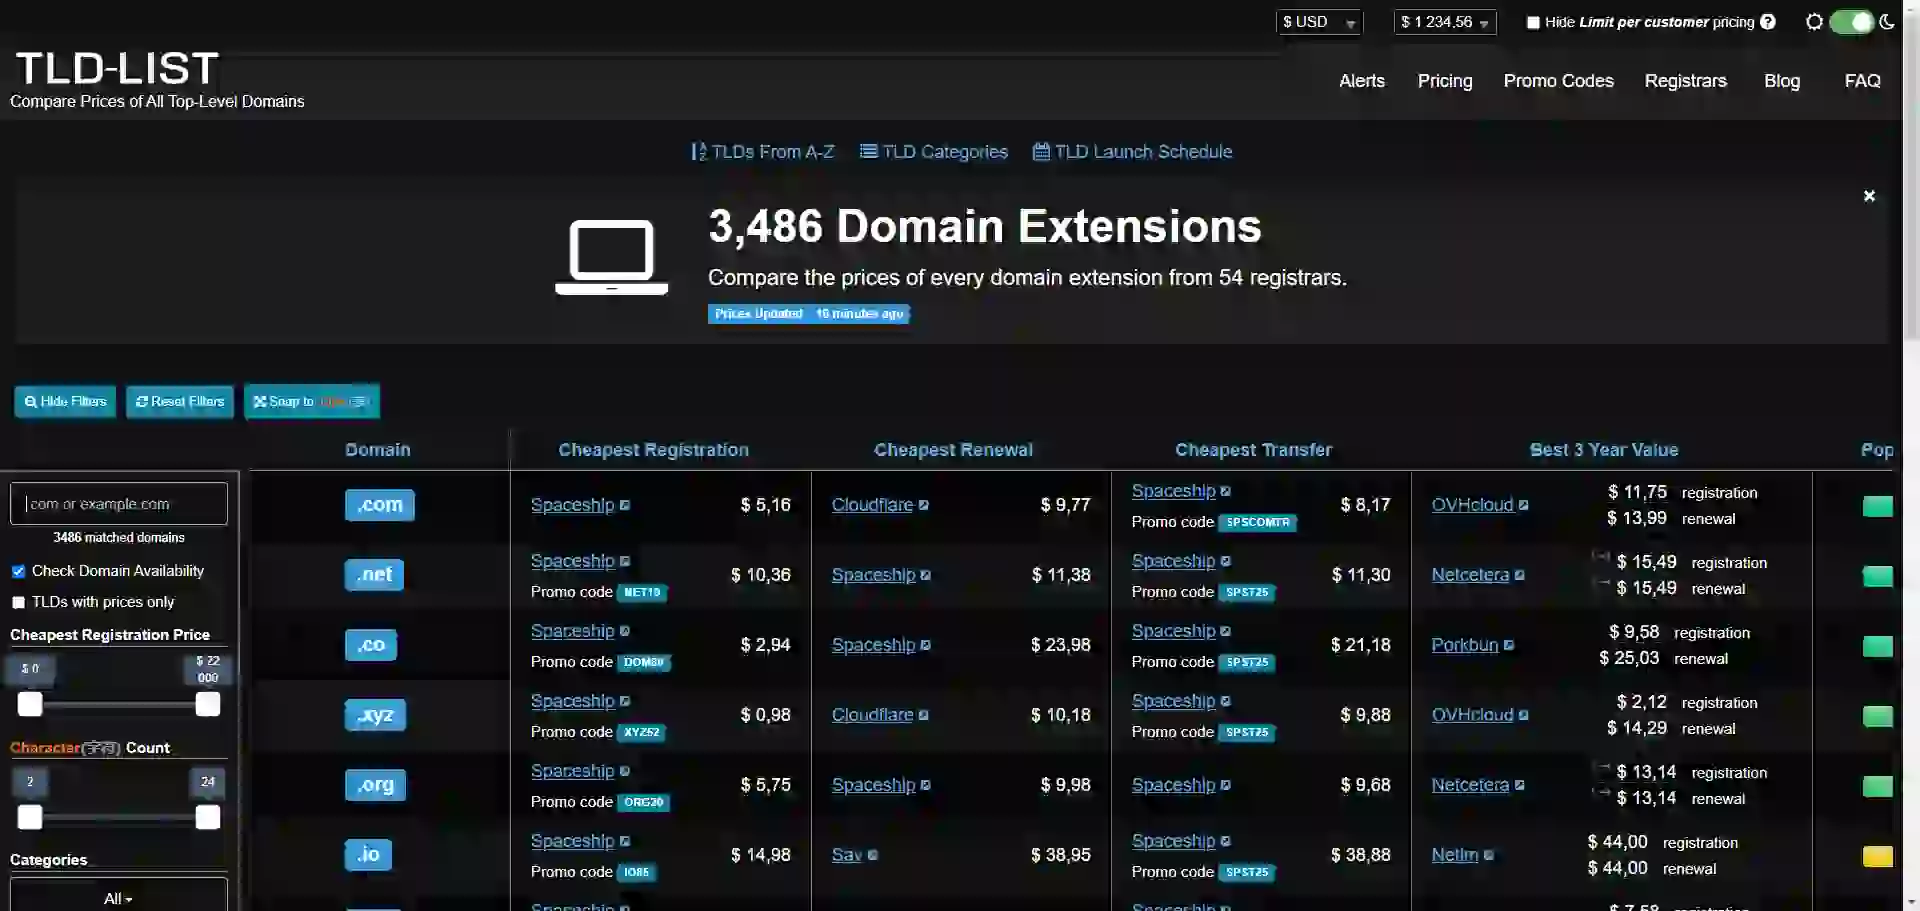Click the TLD-LIST site logo
1920x911 pixels.
(x=117, y=69)
